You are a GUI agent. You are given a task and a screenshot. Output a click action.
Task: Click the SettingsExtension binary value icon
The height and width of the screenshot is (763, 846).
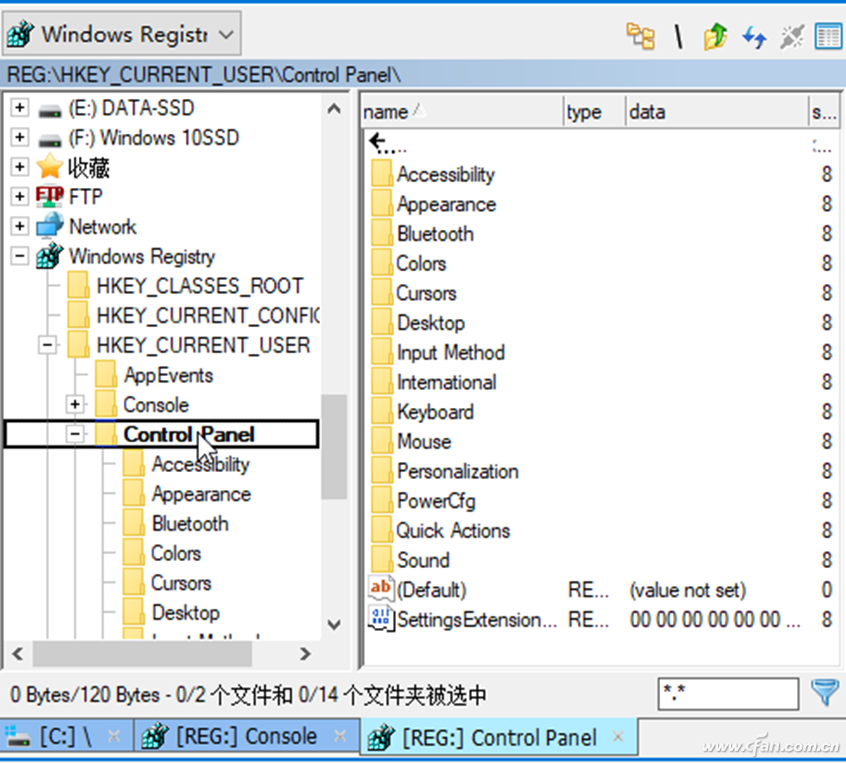381,618
